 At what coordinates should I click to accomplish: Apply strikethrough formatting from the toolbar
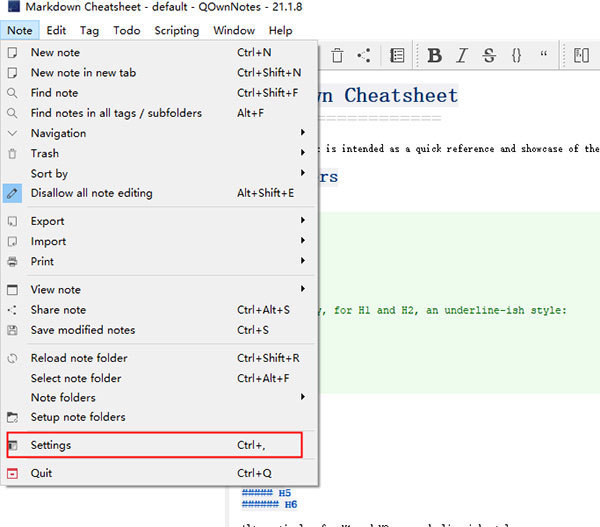coord(489,56)
